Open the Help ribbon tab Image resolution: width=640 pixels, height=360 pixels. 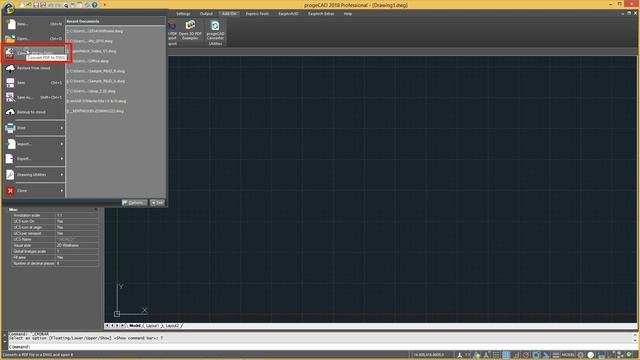tap(348, 14)
